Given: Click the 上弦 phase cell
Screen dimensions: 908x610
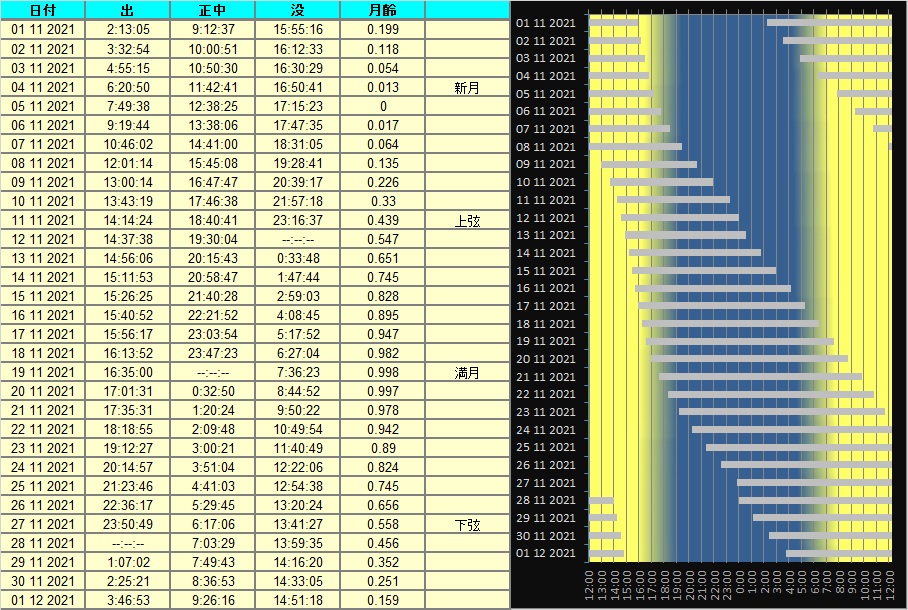Looking at the screenshot, I should (467, 220).
